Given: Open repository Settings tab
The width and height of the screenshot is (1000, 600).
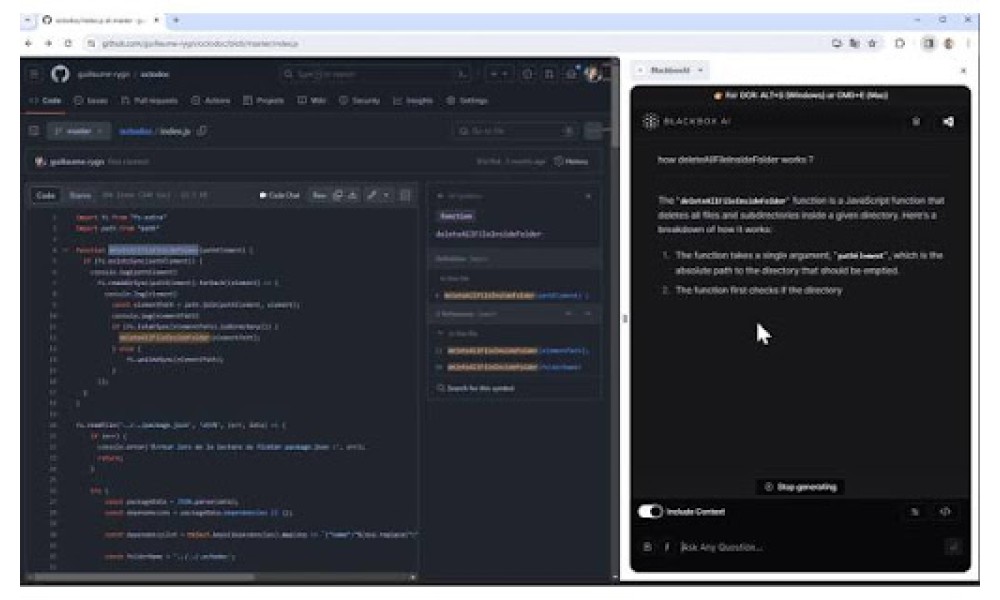Looking at the screenshot, I should tap(467, 101).
